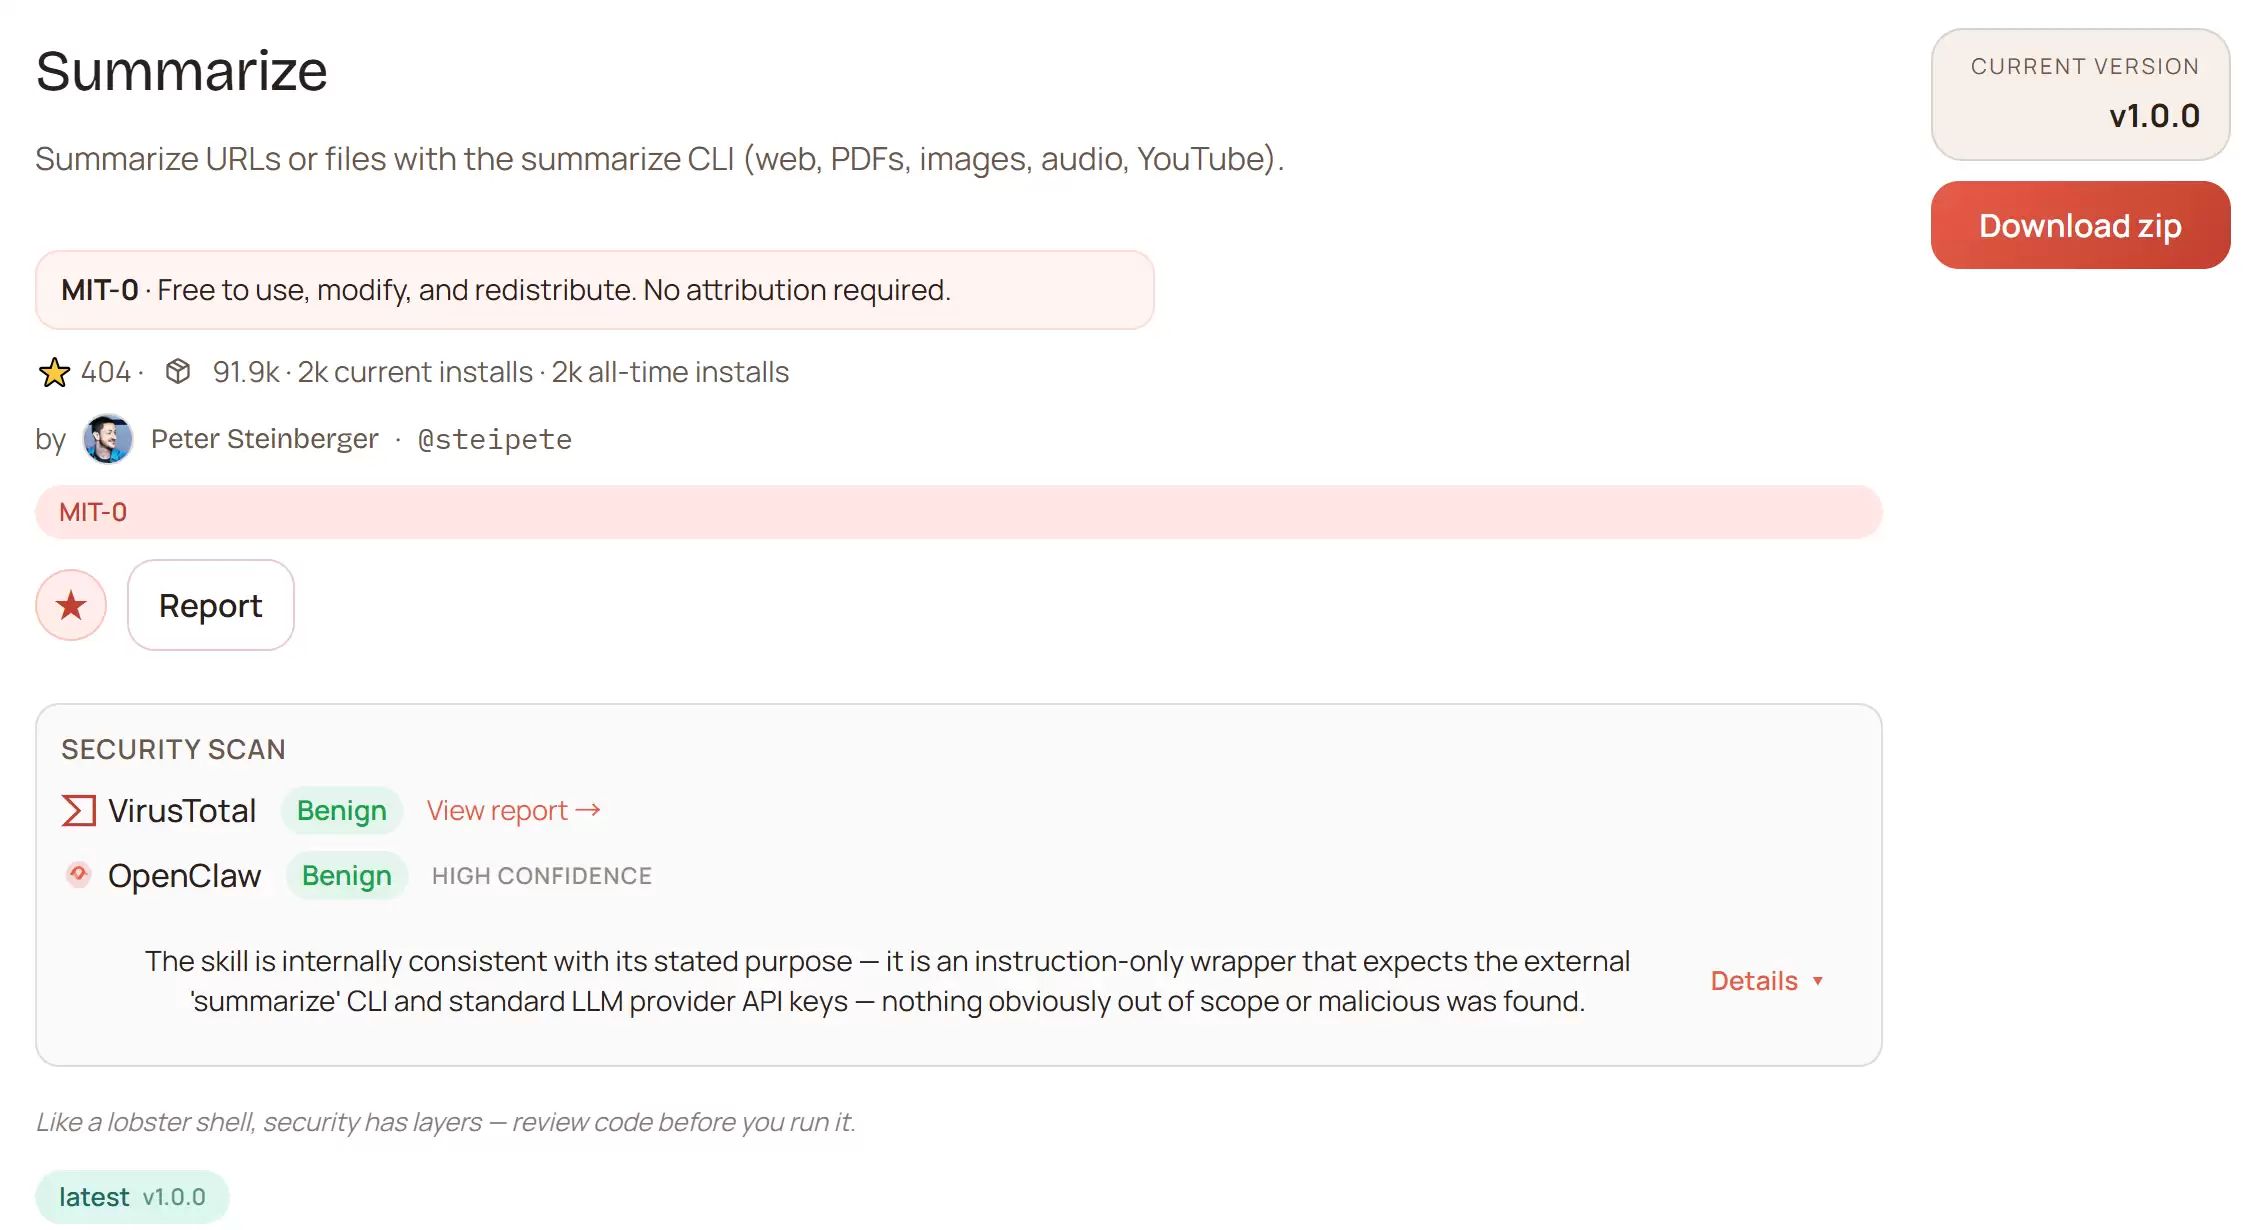This screenshot has width=2266, height=1230.
Task: Click the Peter Steinberger author name
Action: coord(265,439)
